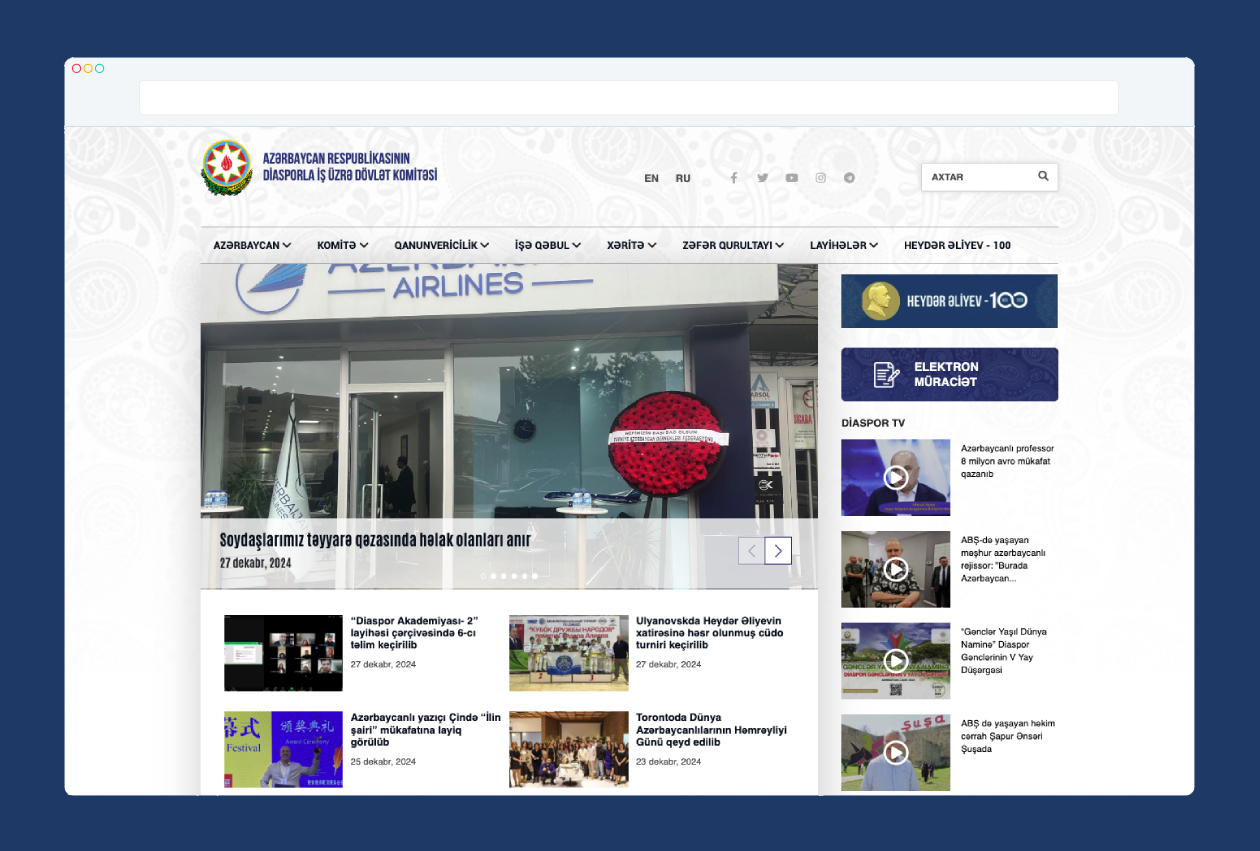Expand the LAYİHƏLƏR menu

[x=844, y=245]
